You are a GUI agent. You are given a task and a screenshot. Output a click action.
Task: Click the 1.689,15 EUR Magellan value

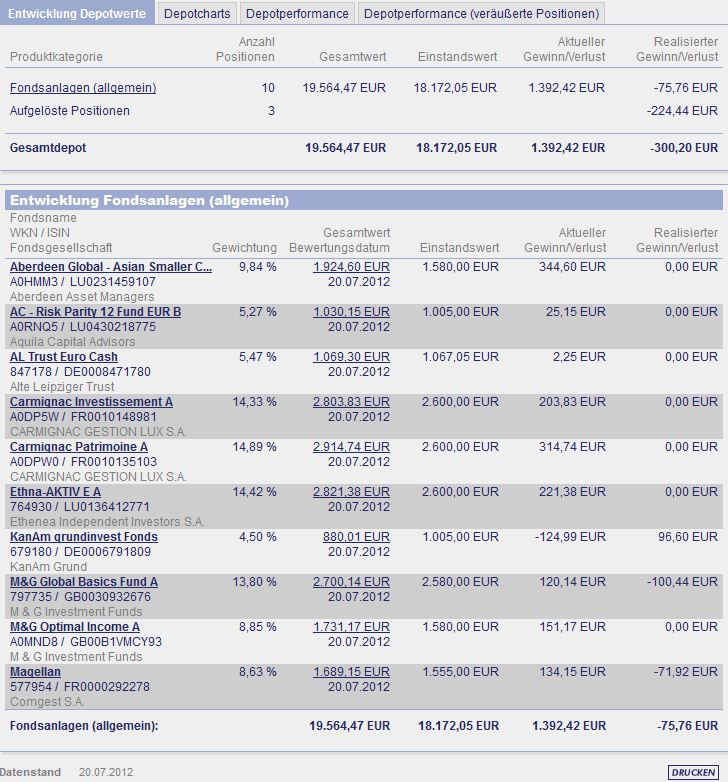tap(352, 671)
